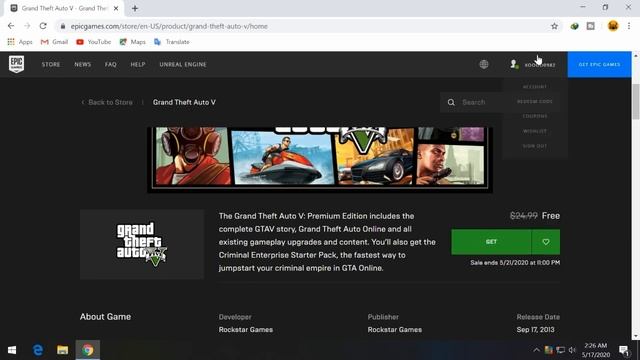
Task: Select Account in the user dropdown
Action: [x=535, y=87]
